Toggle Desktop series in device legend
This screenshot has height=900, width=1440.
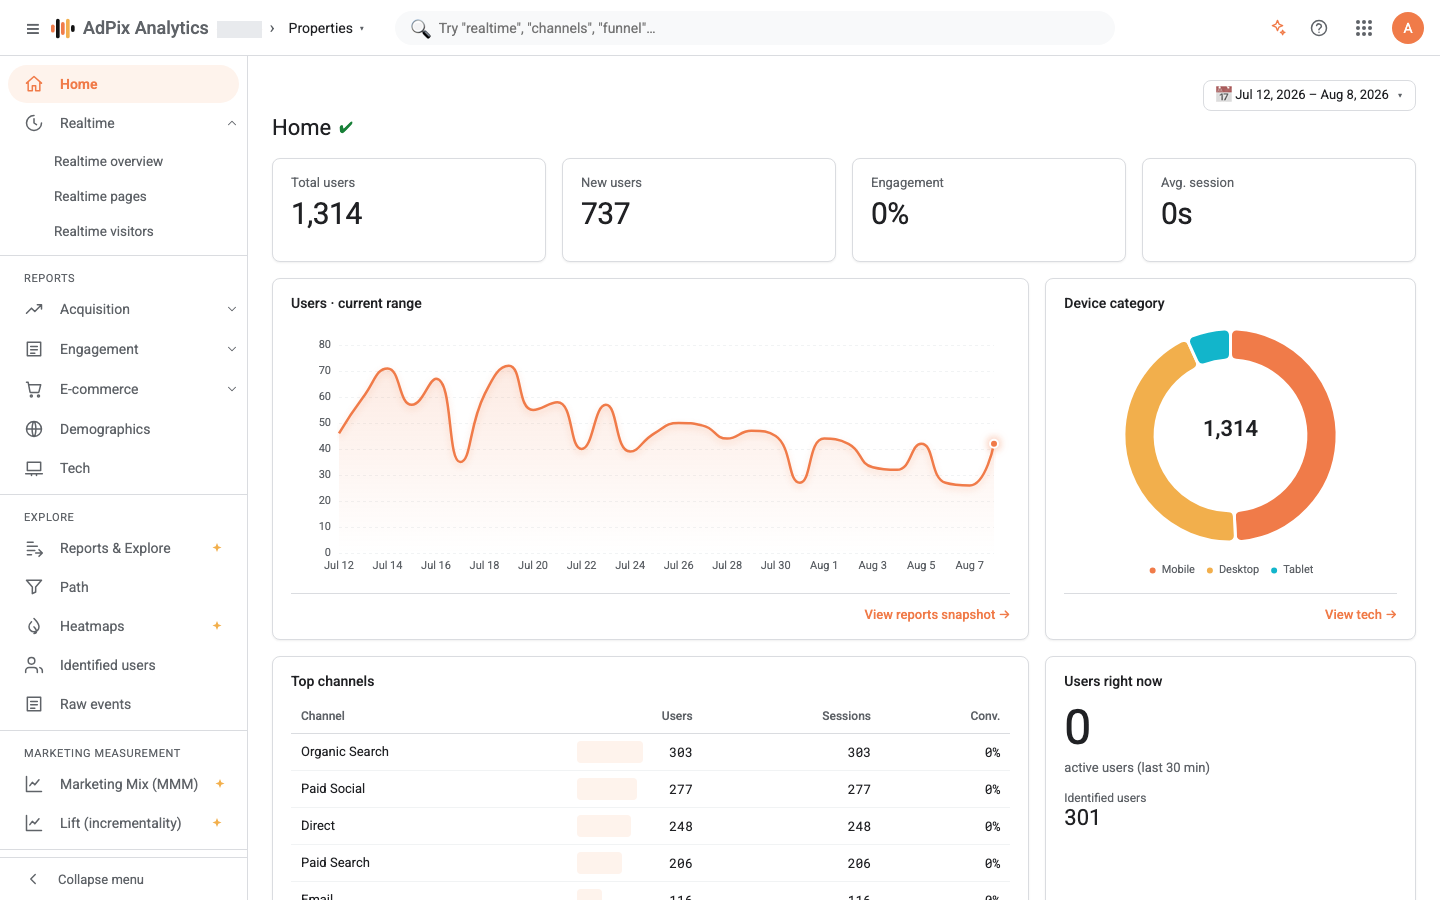click(1233, 569)
